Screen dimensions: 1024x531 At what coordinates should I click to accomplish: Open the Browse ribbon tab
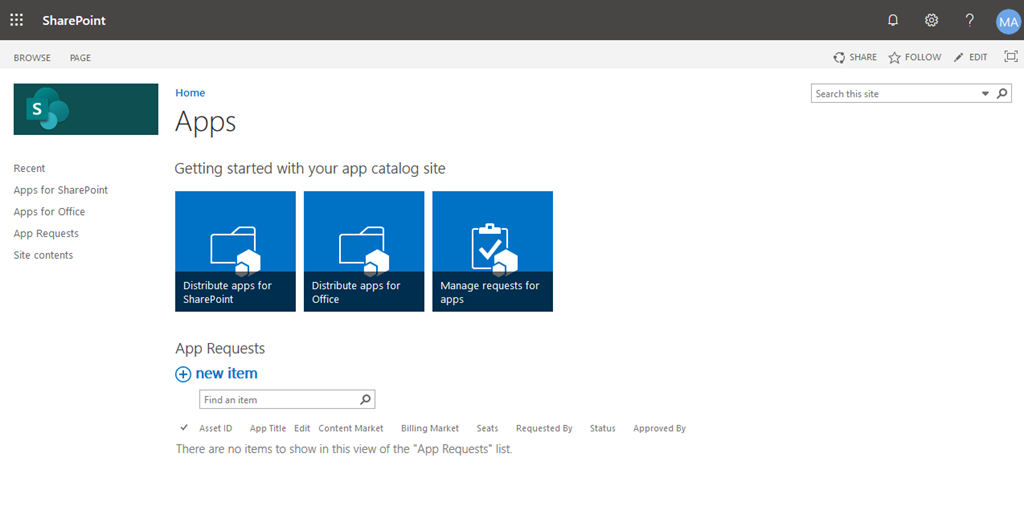coord(32,58)
